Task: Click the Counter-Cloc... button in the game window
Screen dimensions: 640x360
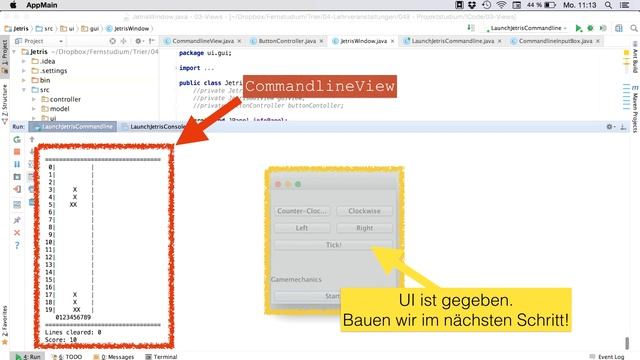Action: coord(302,211)
